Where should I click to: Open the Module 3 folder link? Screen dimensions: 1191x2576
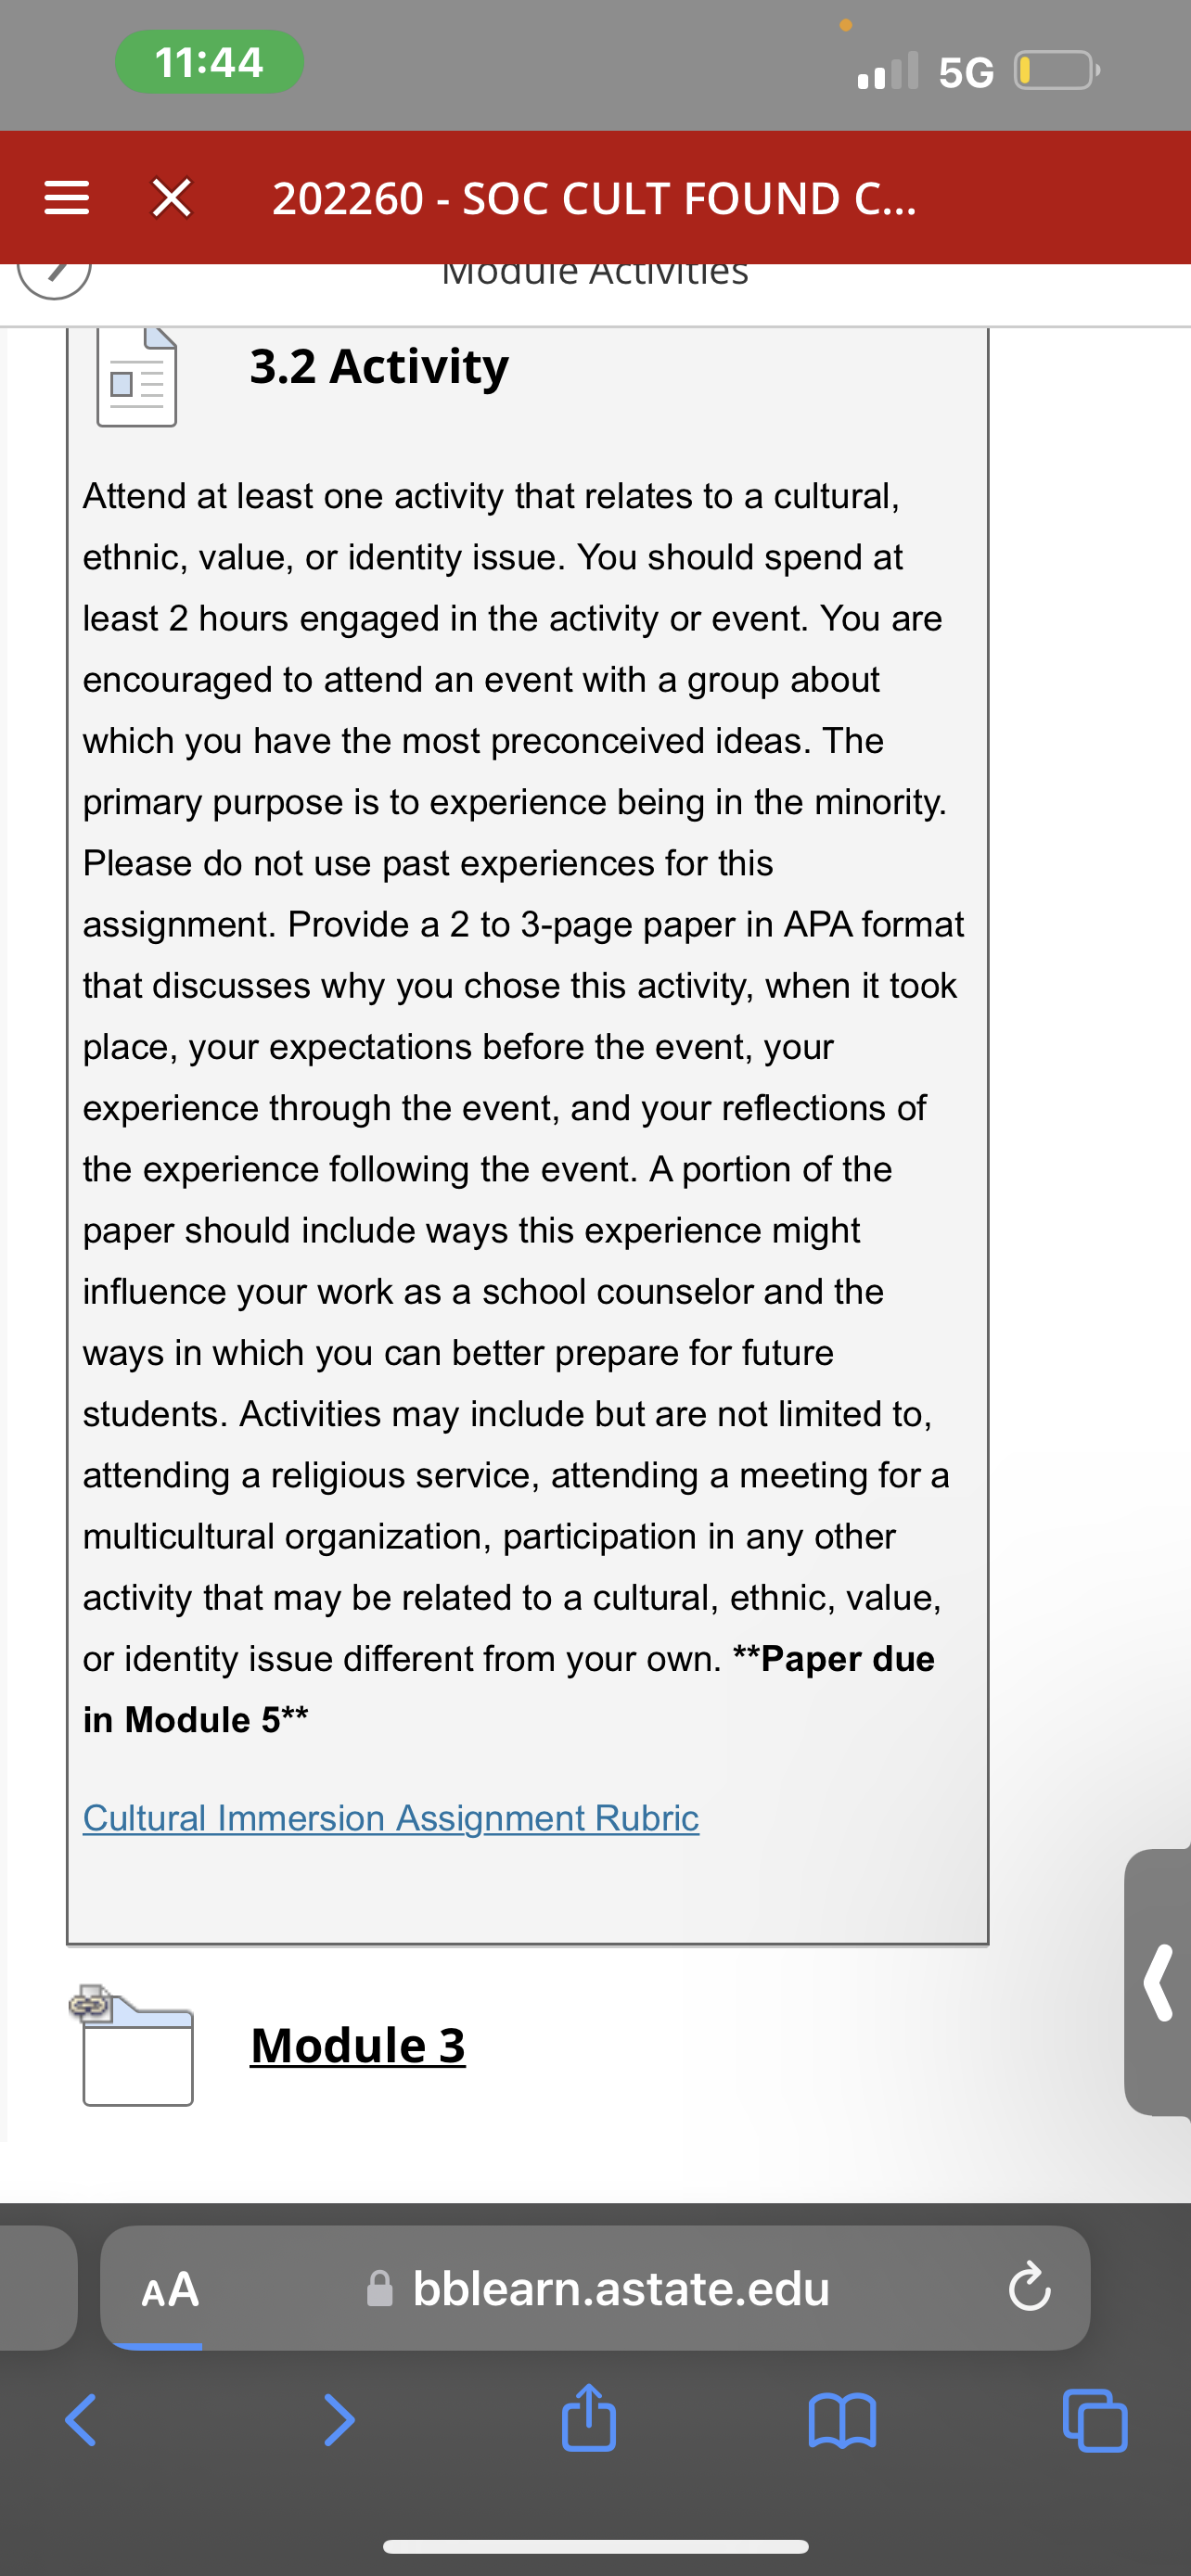(358, 2044)
